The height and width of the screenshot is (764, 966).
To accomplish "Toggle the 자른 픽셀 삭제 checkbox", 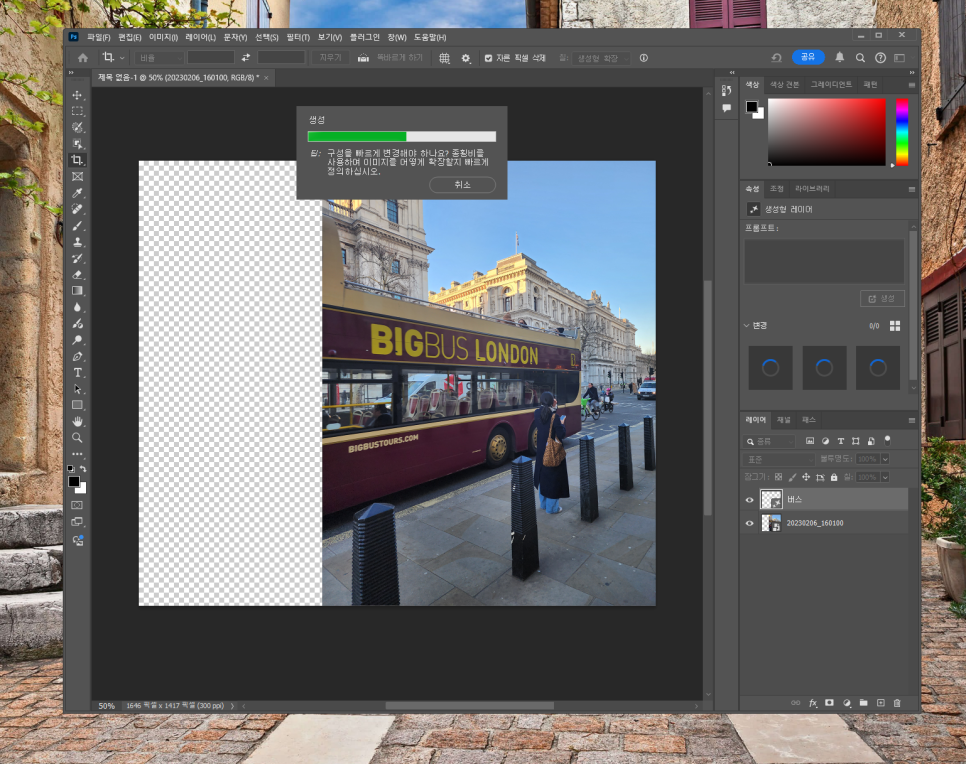I will 488,58.
